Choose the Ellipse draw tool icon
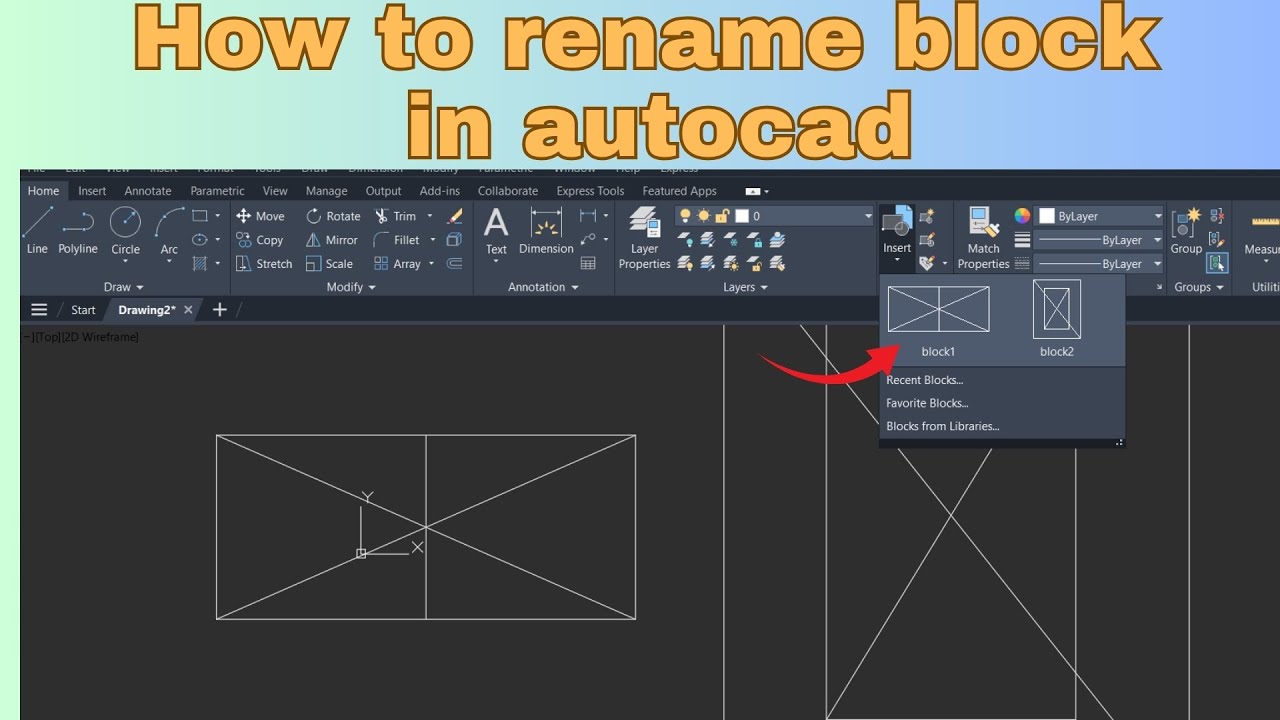 199,240
